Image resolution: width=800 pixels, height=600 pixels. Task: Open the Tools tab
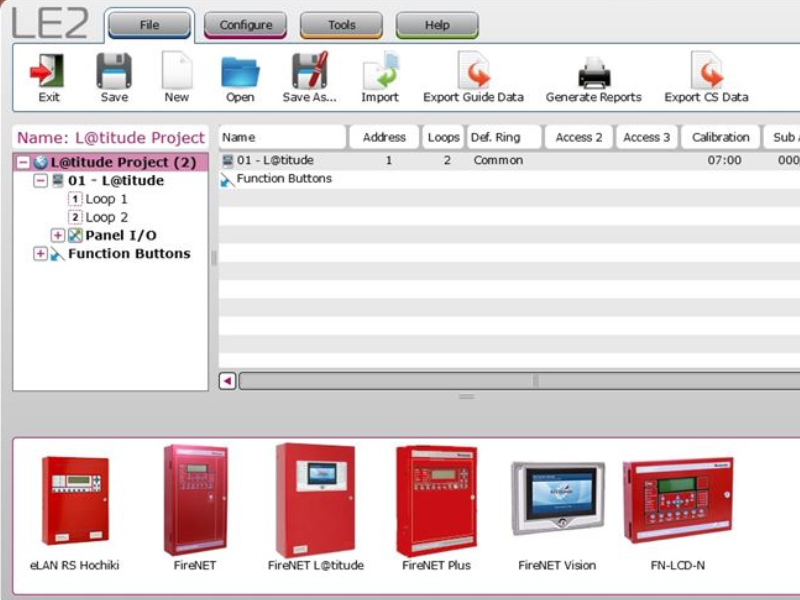click(341, 24)
